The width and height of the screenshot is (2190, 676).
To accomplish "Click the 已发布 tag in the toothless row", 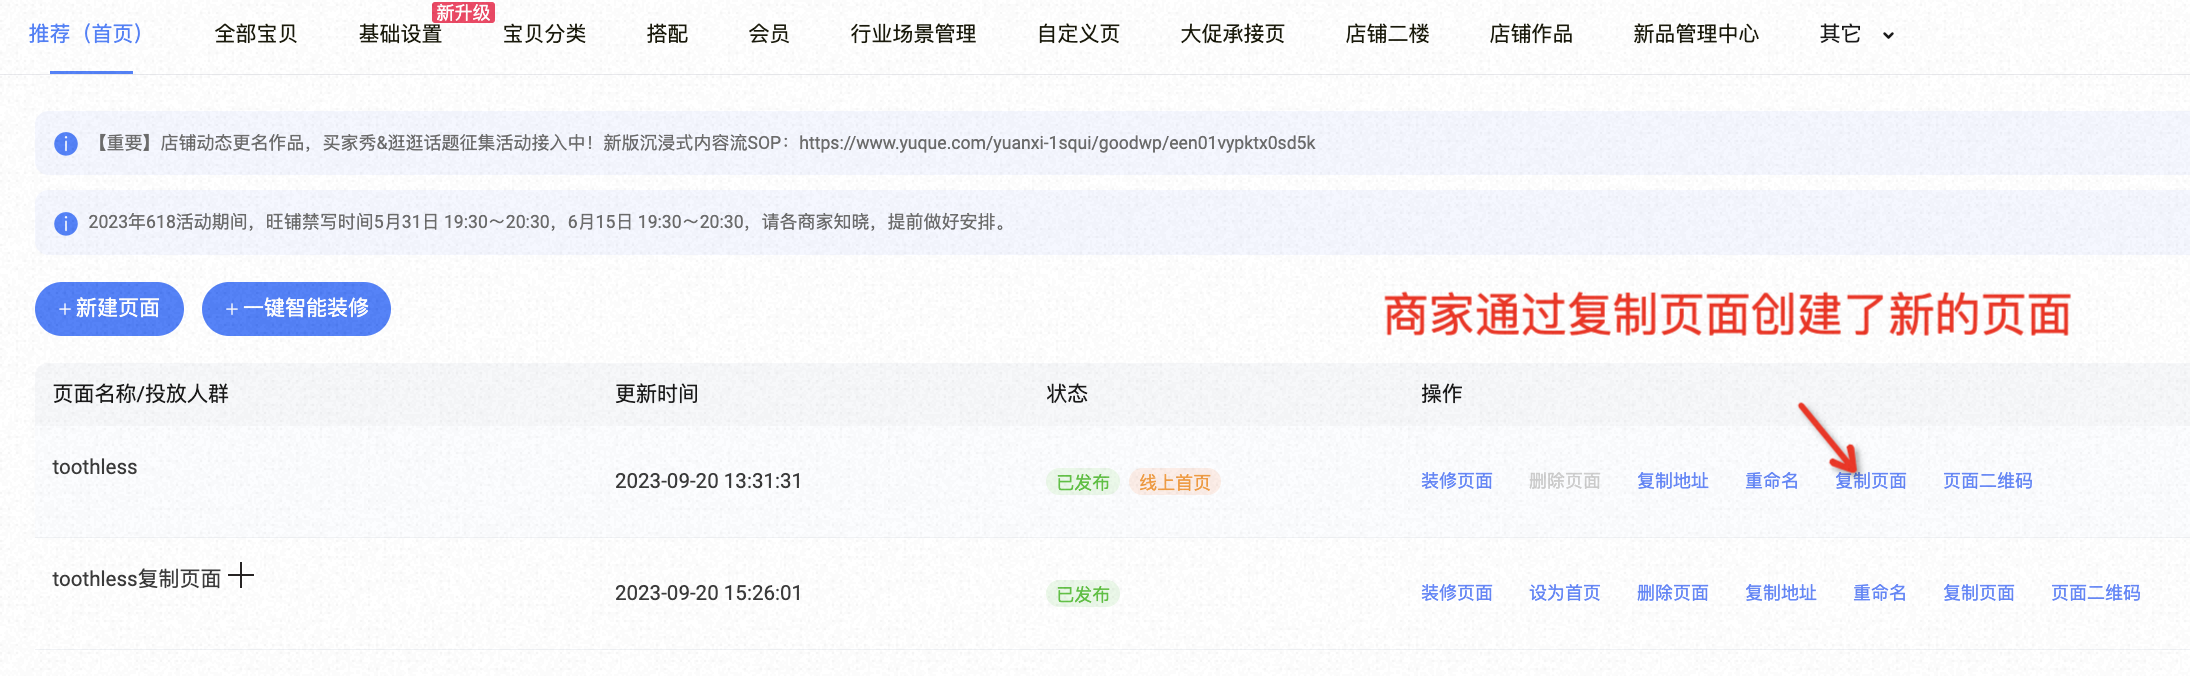I will click(1083, 483).
